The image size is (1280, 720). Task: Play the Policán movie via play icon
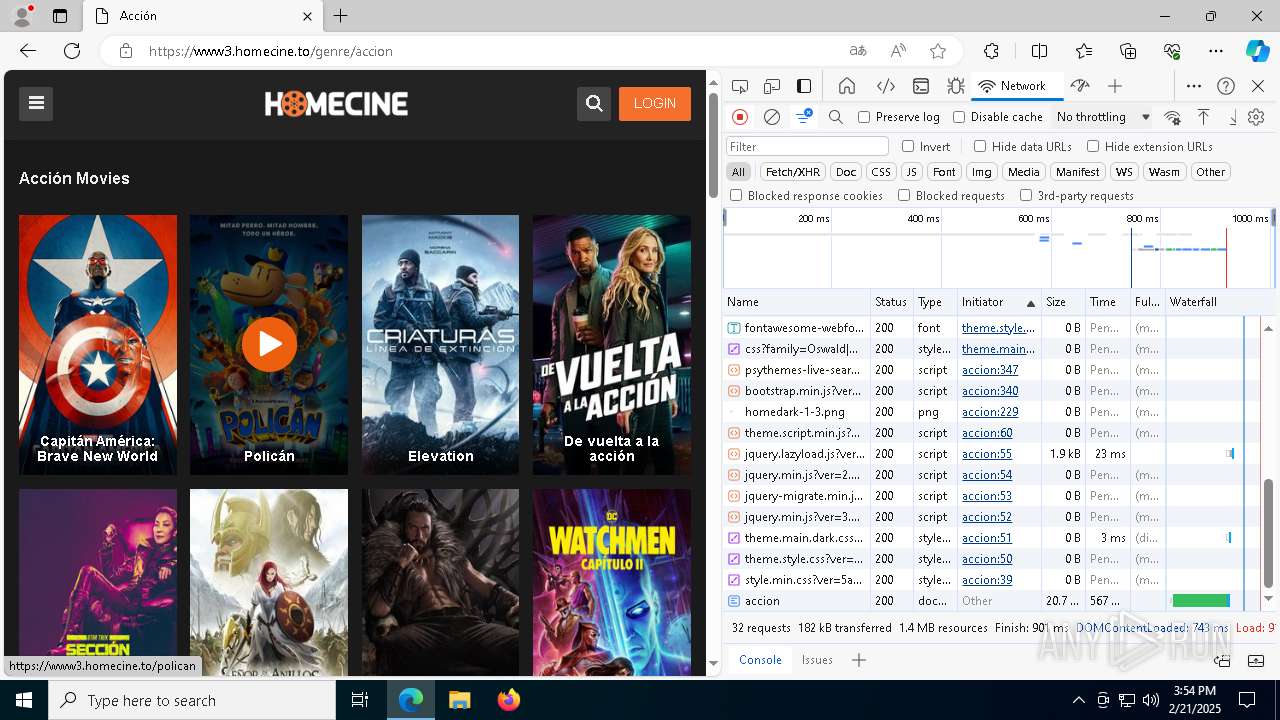point(269,344)
